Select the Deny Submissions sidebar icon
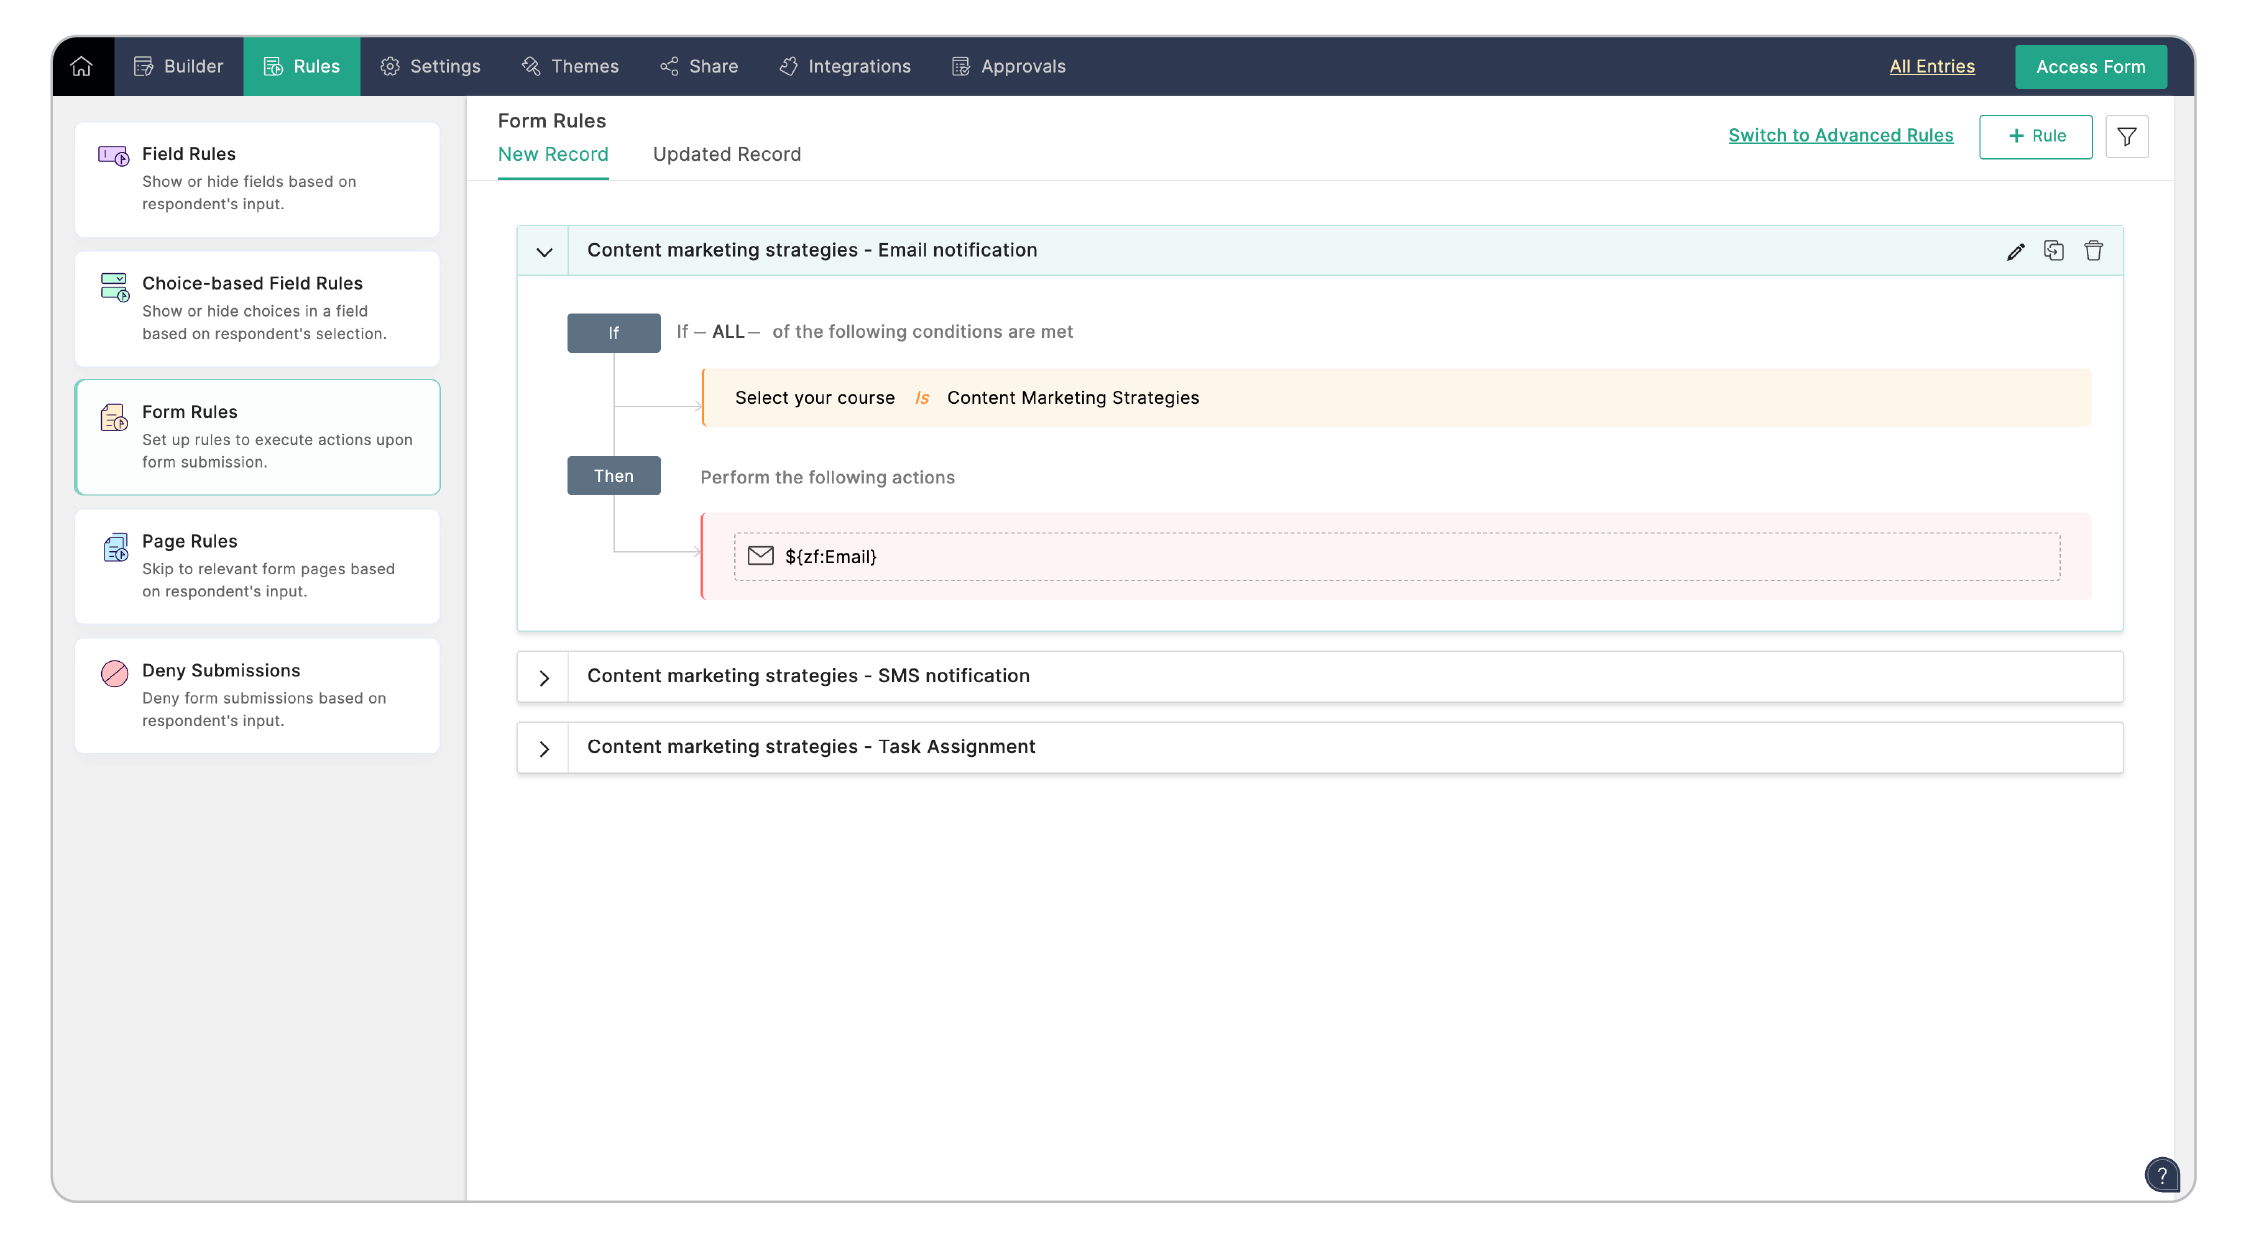This screenshot has width=2248, height=1238. [112, 675]
